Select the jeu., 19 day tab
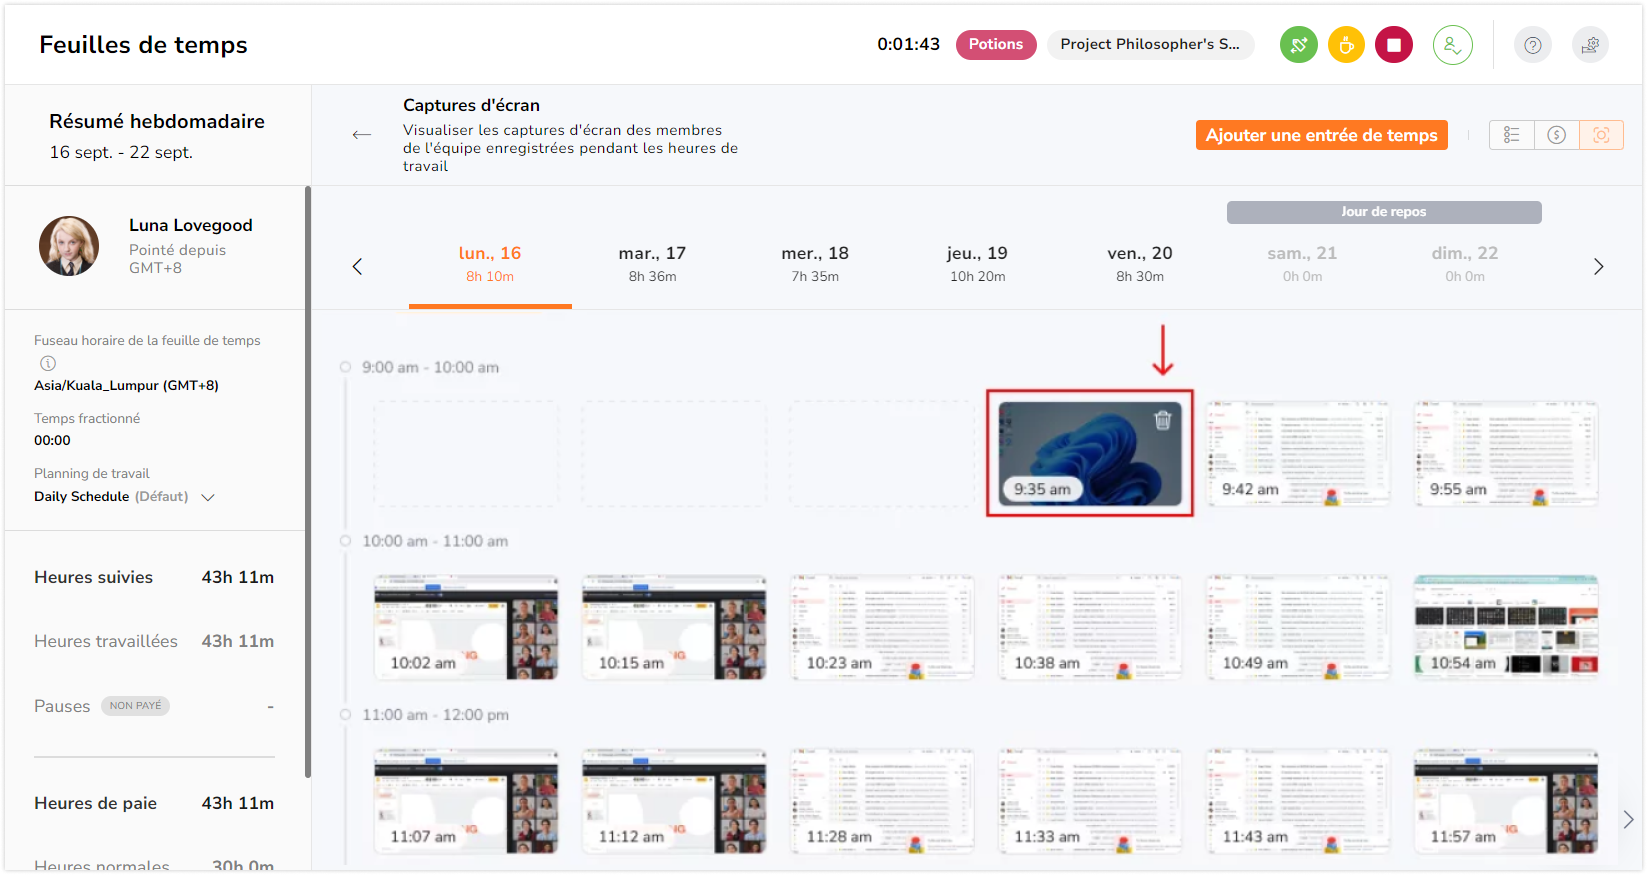This screenshot has width=1647, height=875. (x=977, y=264)
